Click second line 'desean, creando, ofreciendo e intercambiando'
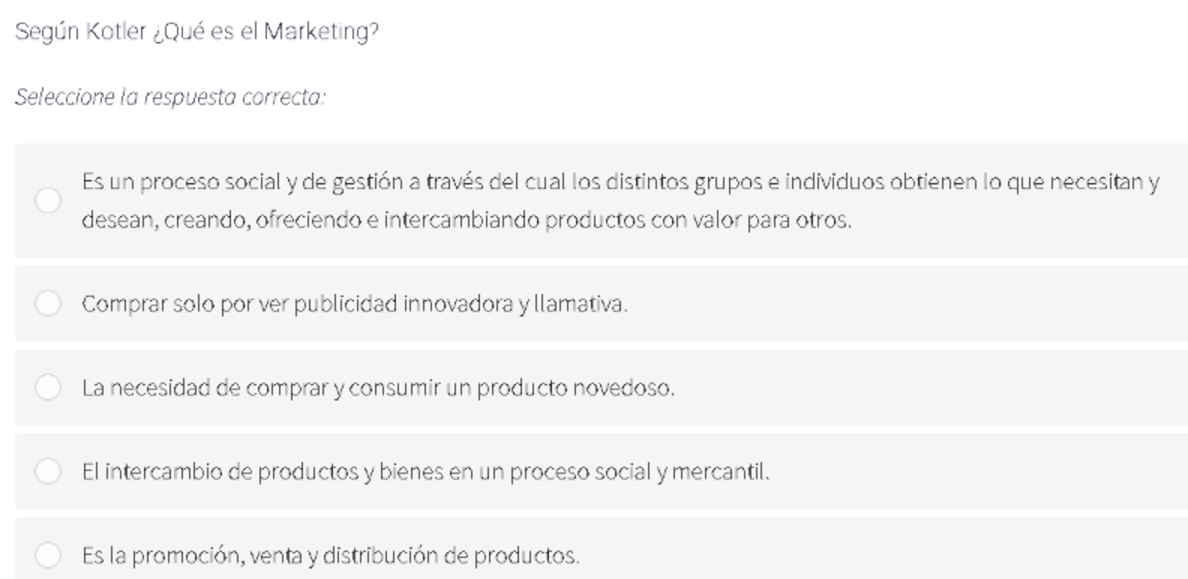Image resolution: width=1188 pixels, height=579 pixels. pos(467,221)
